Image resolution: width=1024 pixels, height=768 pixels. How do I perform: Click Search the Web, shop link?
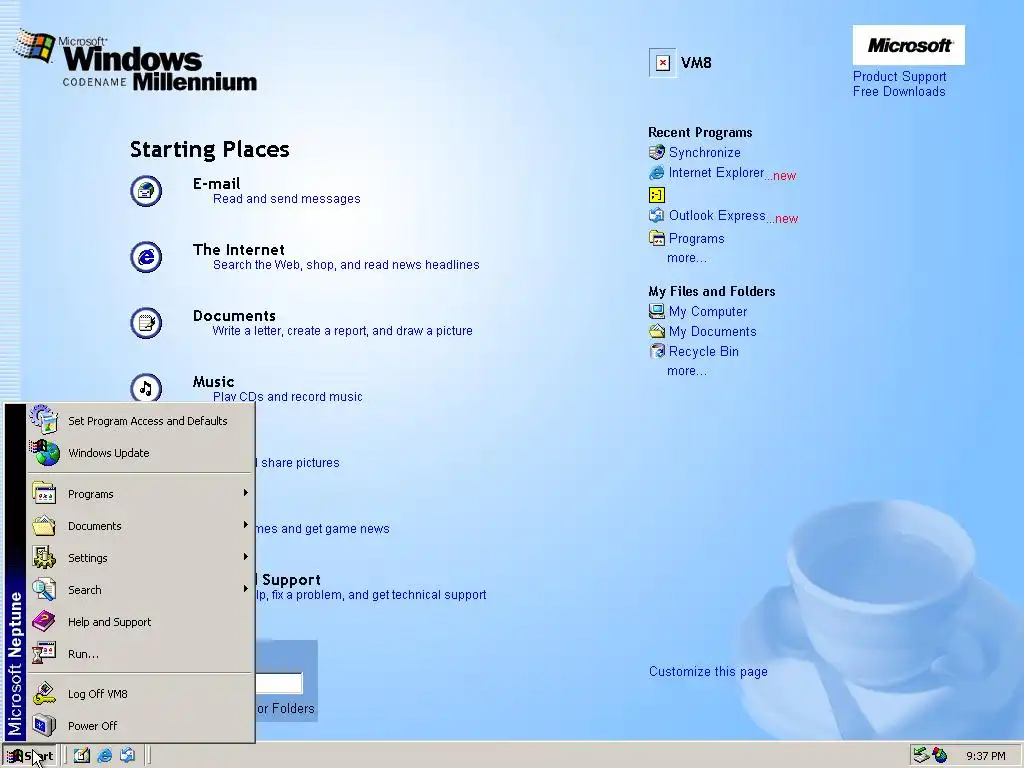pos(346,264)
